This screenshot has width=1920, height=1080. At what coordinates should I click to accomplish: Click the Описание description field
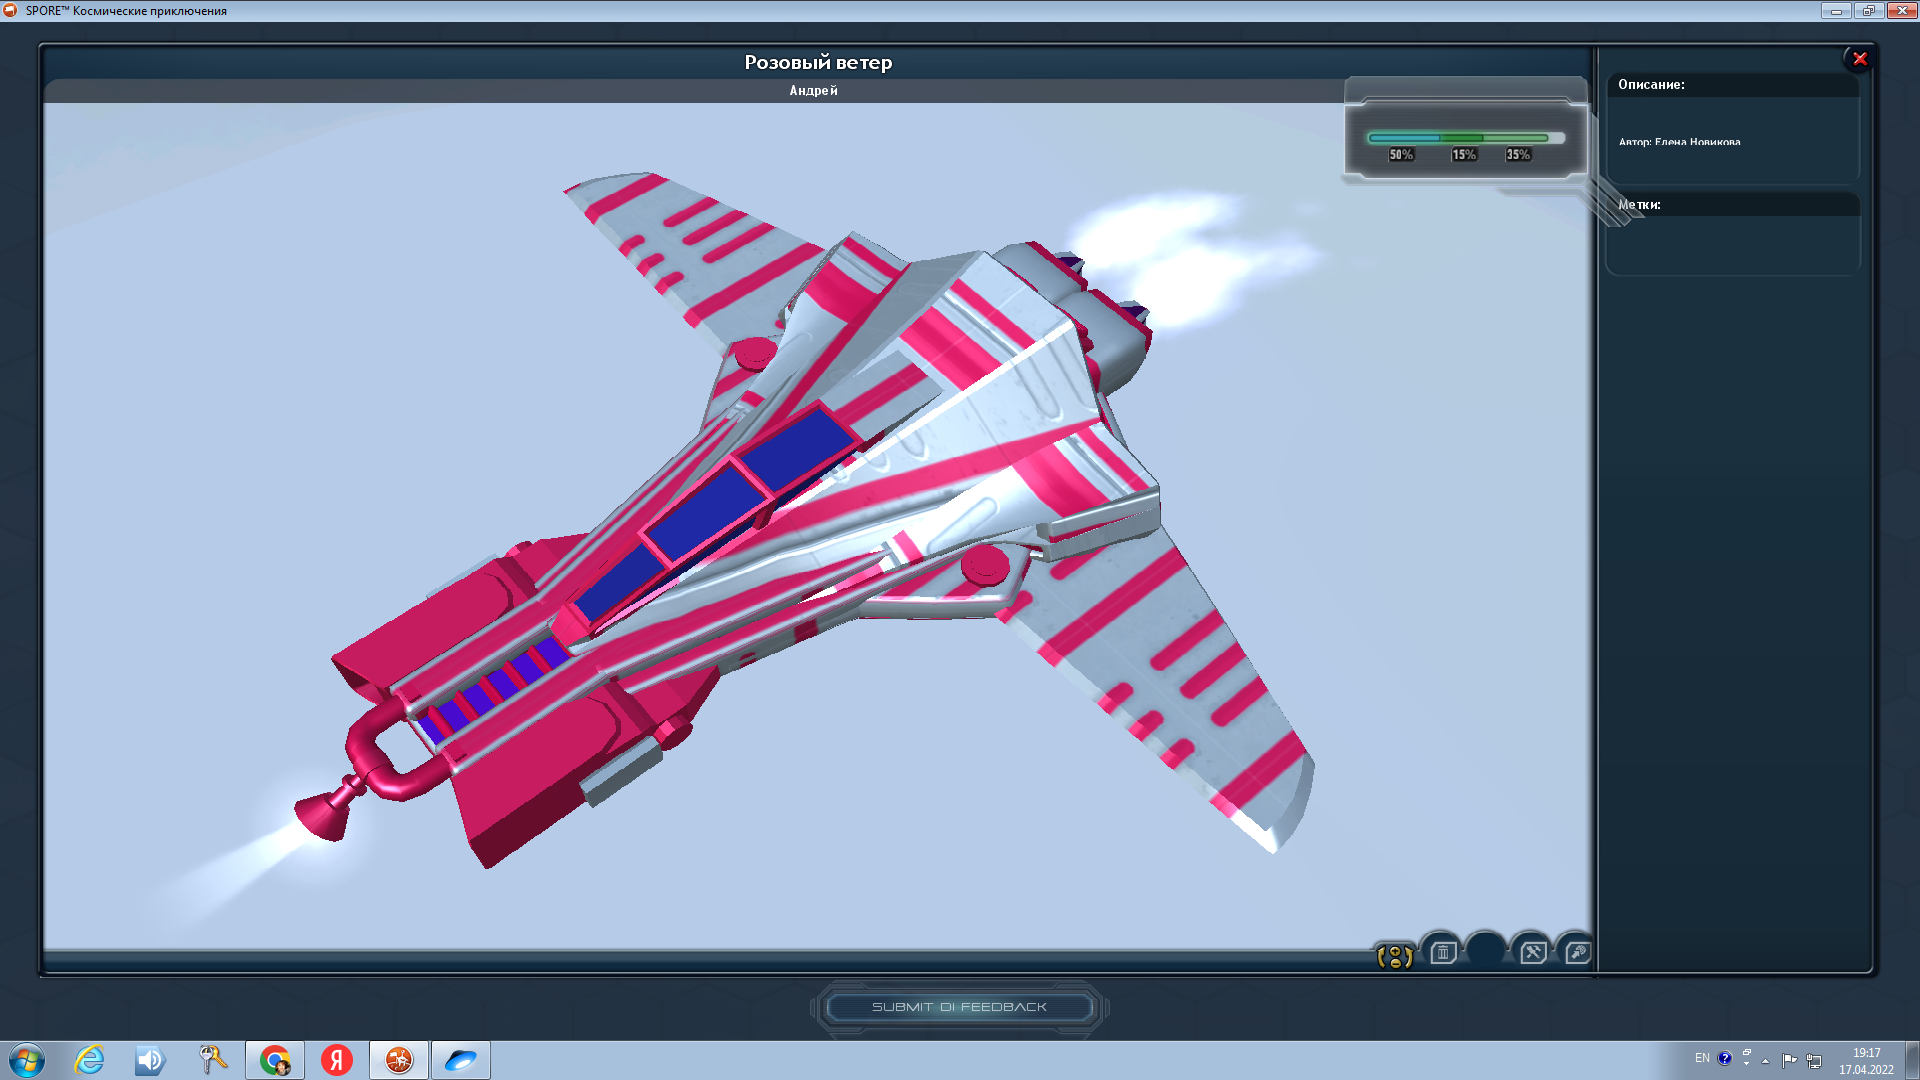[x=1732, y=140]
